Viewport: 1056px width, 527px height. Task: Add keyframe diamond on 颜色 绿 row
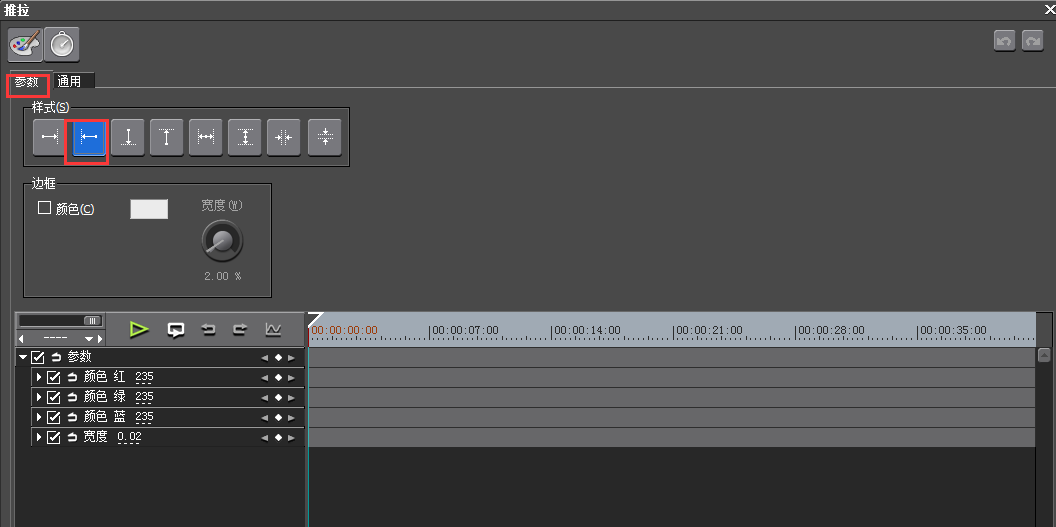pos(278,398)
